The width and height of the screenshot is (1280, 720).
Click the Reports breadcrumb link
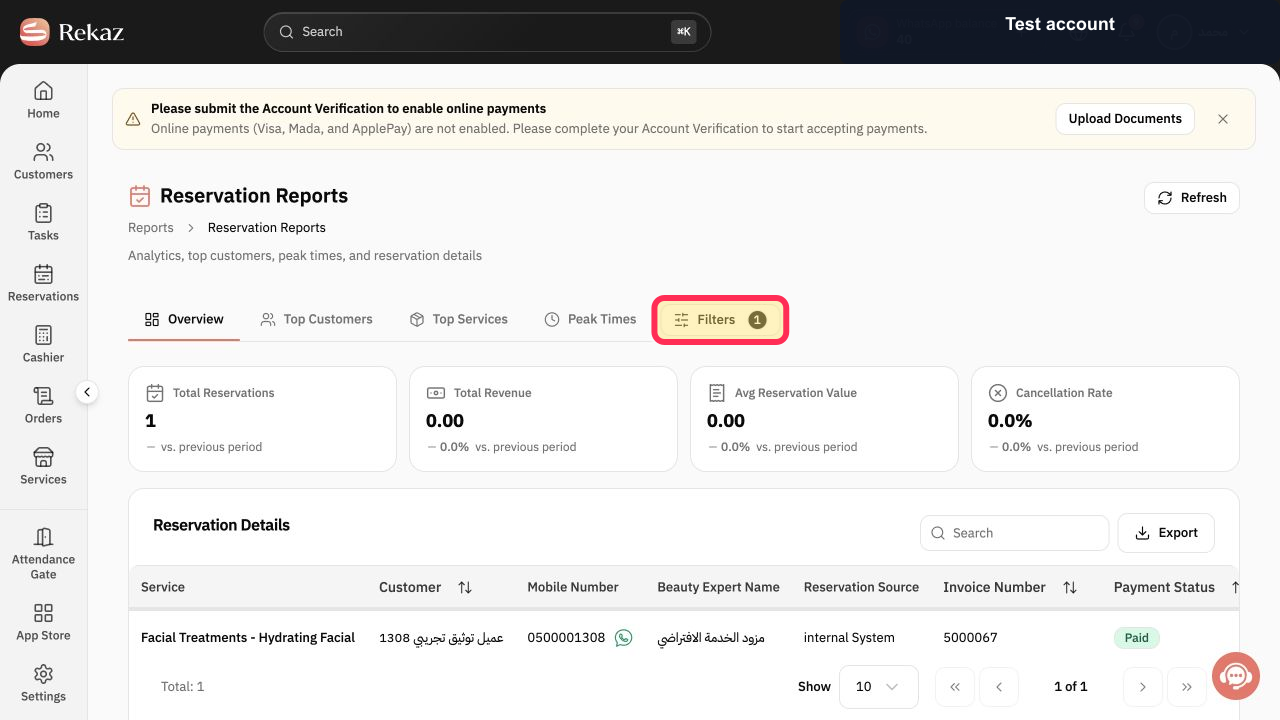point(151,228)
